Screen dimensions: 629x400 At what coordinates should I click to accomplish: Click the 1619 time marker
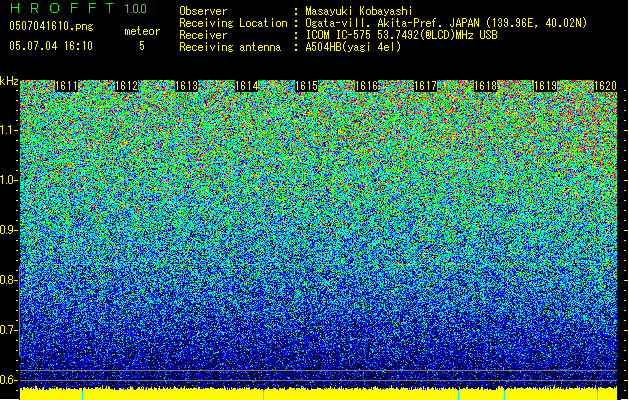click(546, 86)
